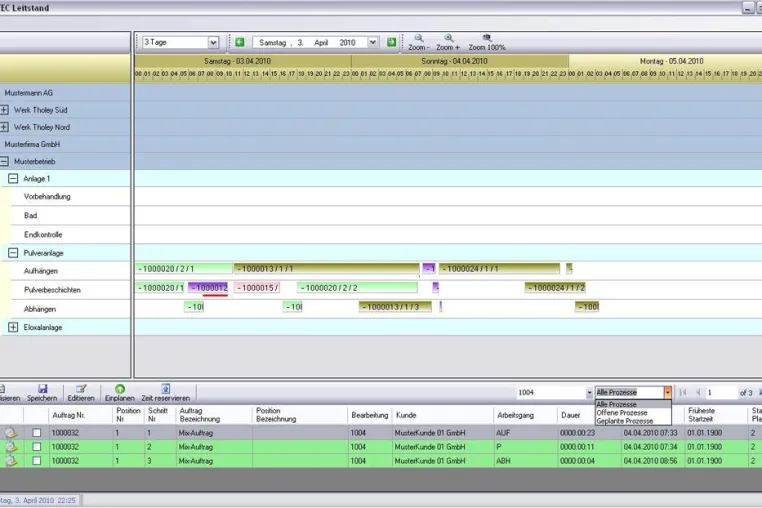Select Gantt bar 1000020 / 2 / 1 in Aufhängen

point(184,268)
